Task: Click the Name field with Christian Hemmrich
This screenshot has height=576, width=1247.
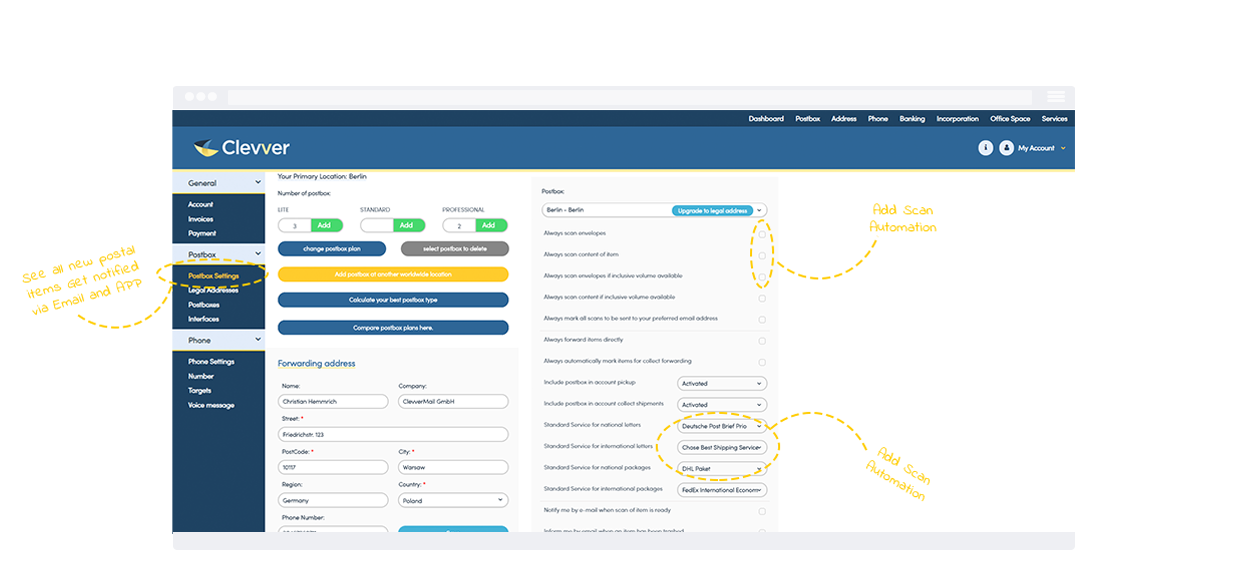Action: (333, 401)
